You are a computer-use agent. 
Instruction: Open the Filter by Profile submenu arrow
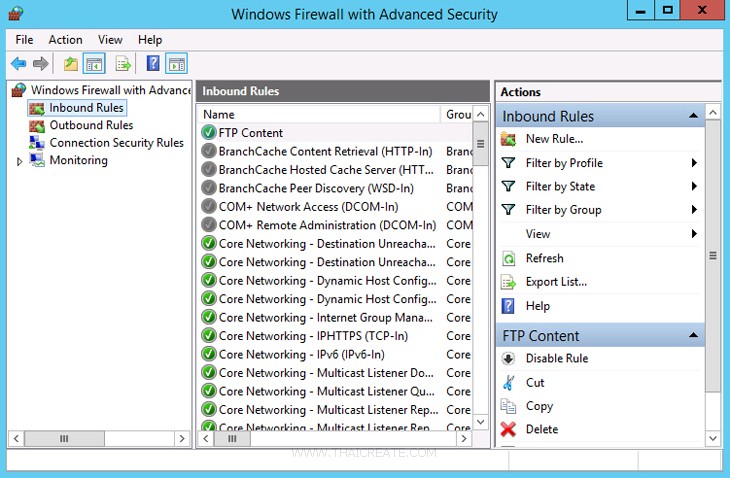coord(694,163)
